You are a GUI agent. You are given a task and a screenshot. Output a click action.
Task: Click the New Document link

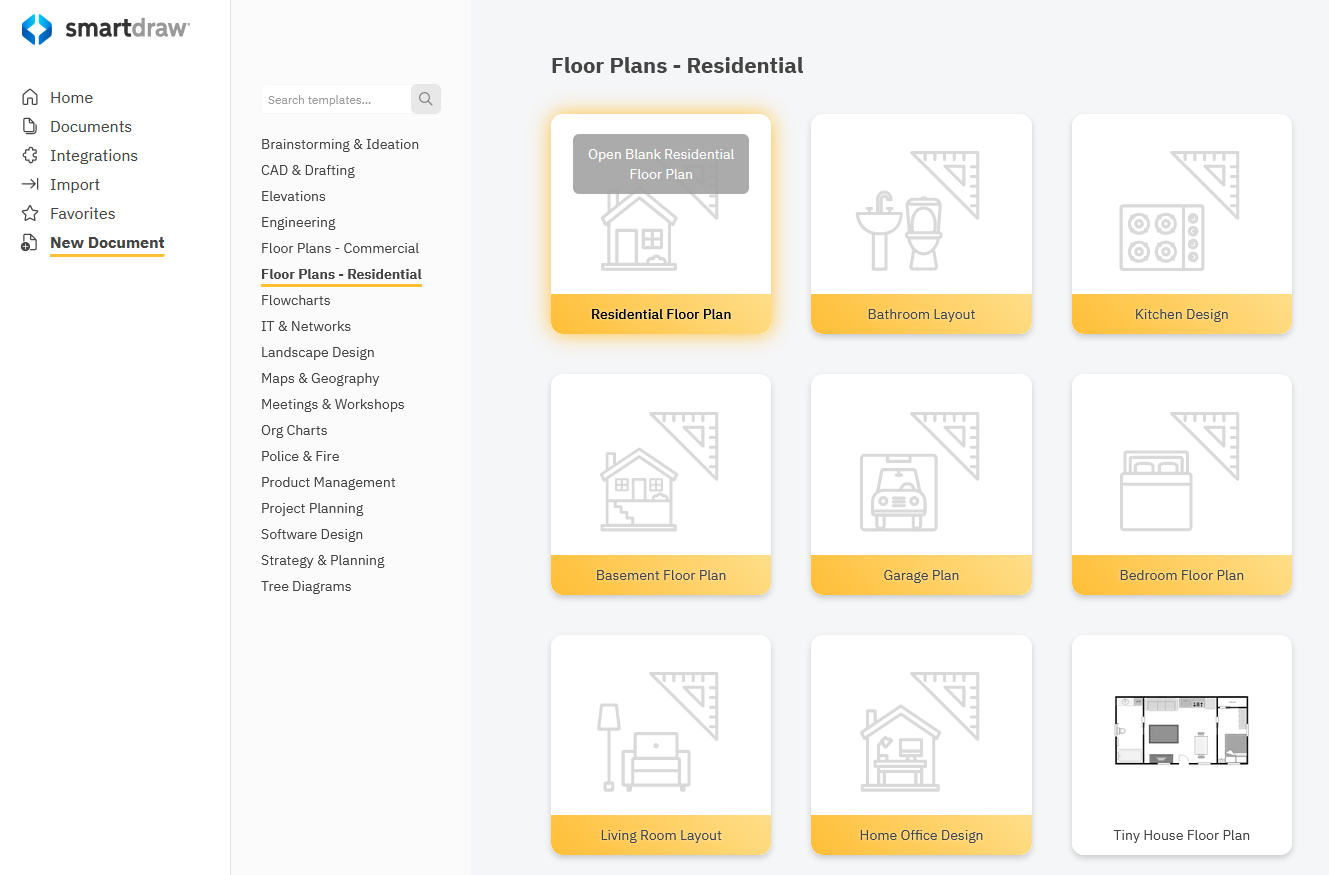tap(106, 242)
